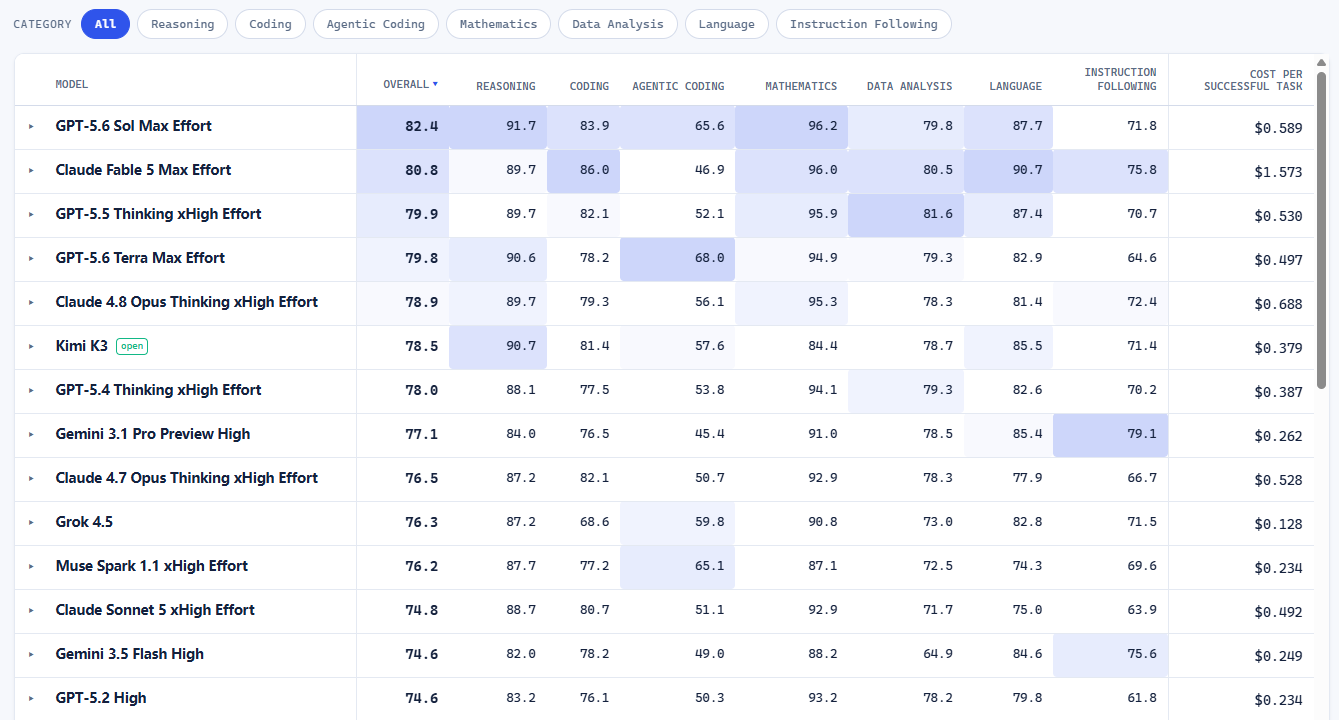The image size is (1339, 720).
Task: Click the Kimi K3 model name
Action: (82, 346)
